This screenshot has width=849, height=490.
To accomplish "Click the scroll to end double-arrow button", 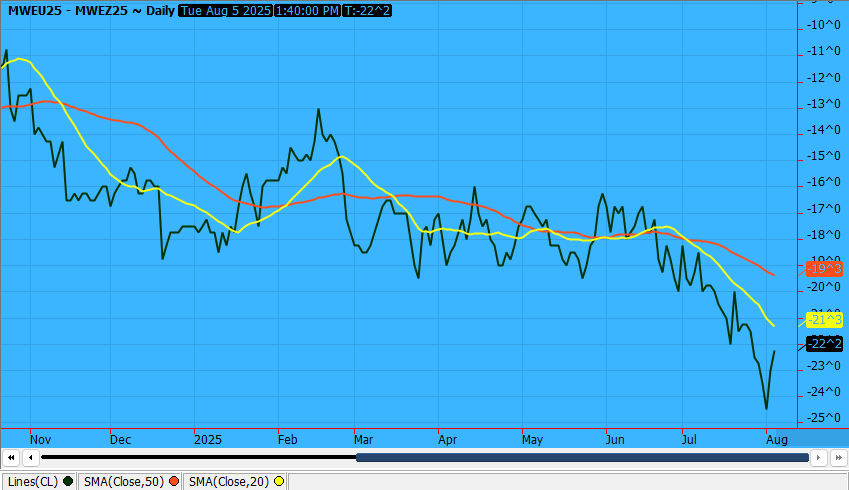I will (x=838, y=457).
